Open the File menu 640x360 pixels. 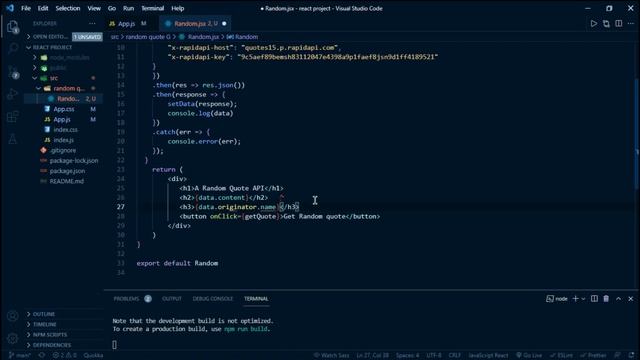pos(26,8)
